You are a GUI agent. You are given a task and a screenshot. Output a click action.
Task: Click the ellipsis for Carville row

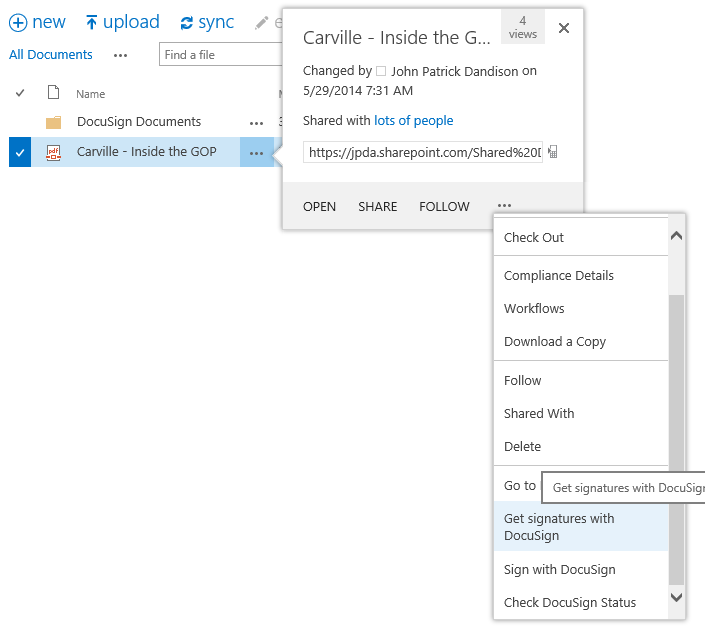(256, 152)
